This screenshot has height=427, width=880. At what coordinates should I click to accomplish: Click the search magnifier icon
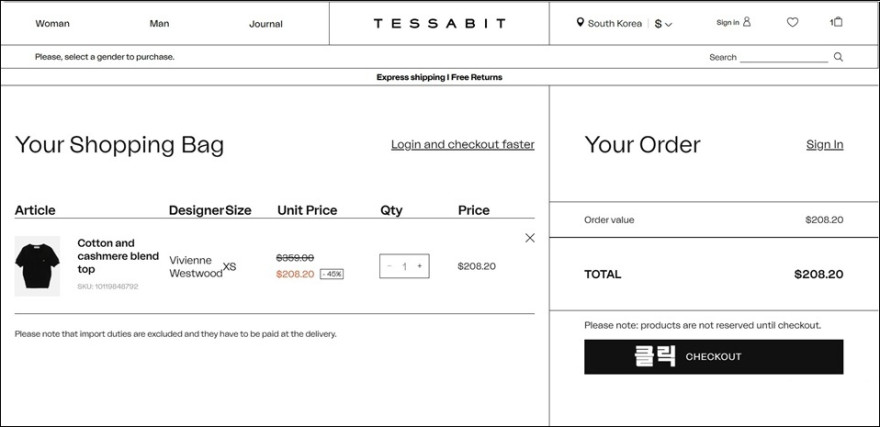coord(838,57)
